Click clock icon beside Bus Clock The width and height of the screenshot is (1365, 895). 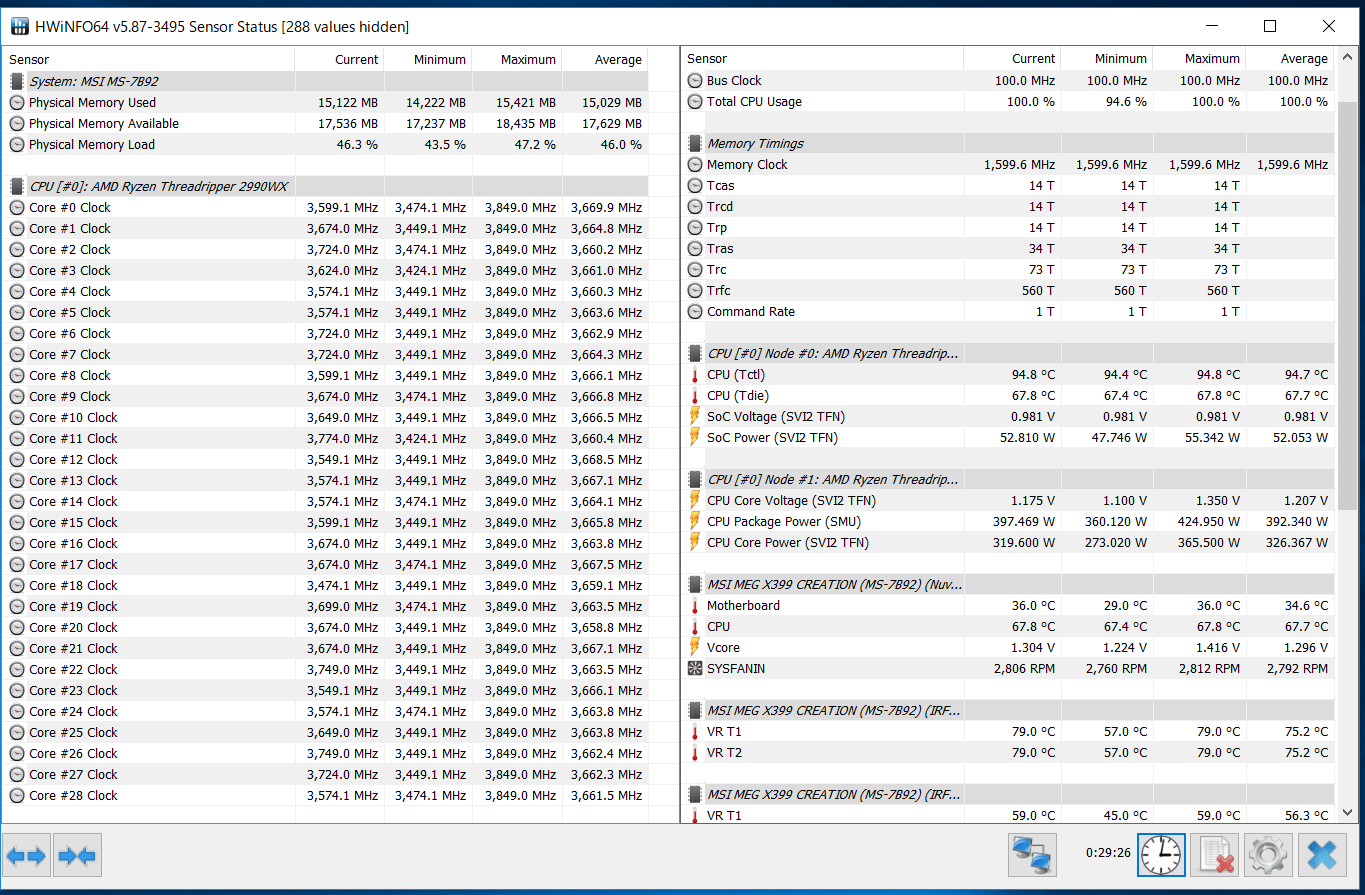pyautogui.click(x=695, y=81)
